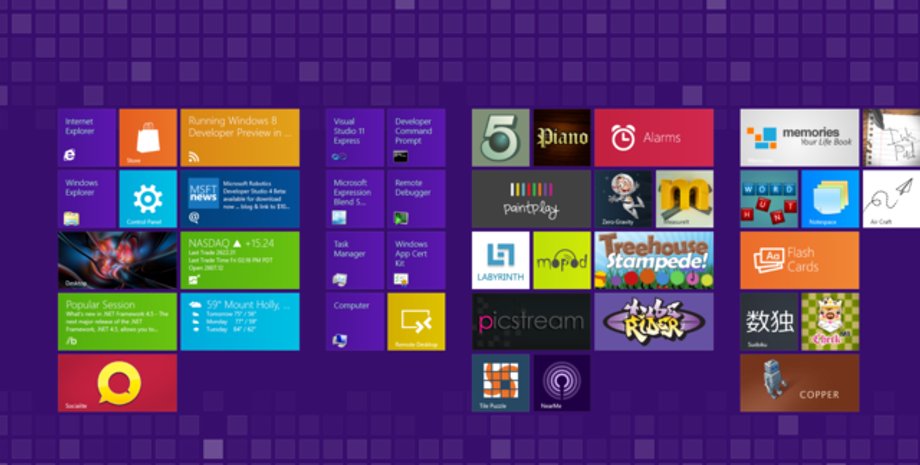The image size is (920, 465).
Task: Open the NearMe app tile
Action: 561,382
